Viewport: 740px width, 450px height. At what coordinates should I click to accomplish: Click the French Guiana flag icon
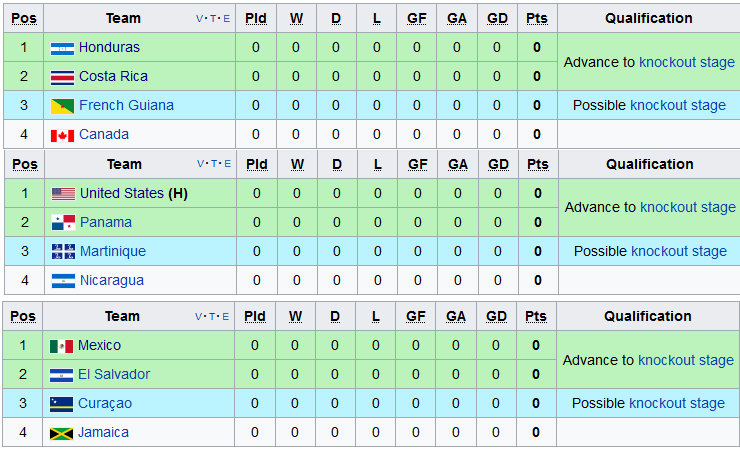click(62, 106)
